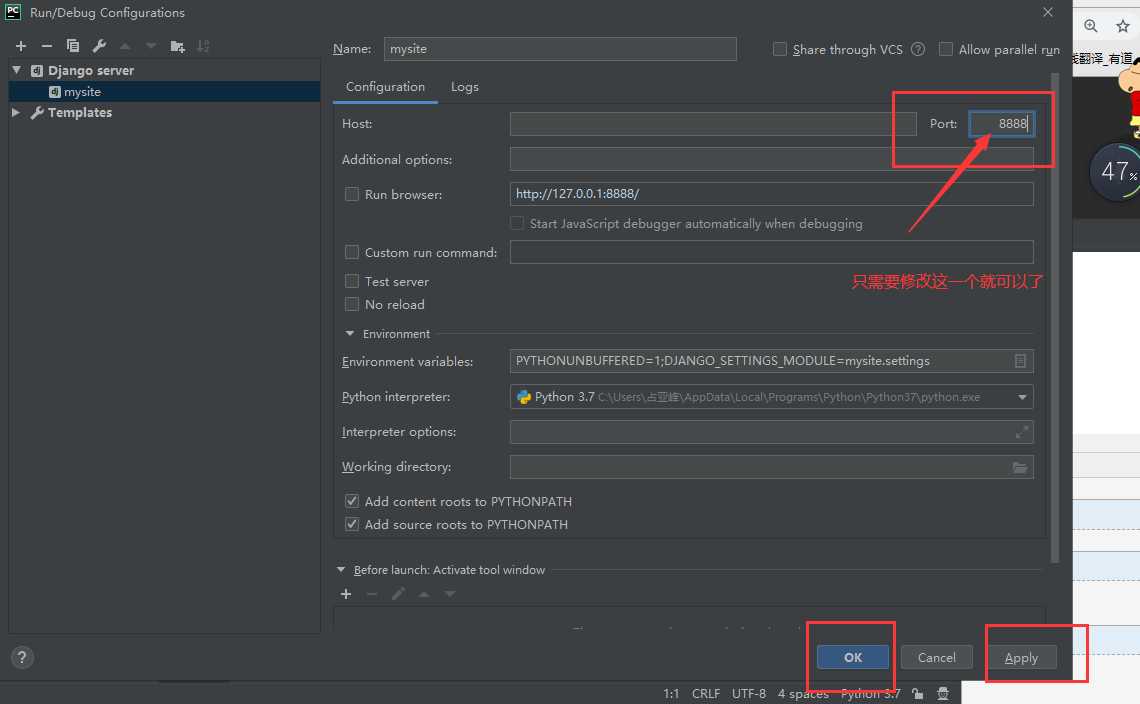Click the read-only lock status icon
Viewport: 1140px width, 704px height.
[x=918, y=694]
